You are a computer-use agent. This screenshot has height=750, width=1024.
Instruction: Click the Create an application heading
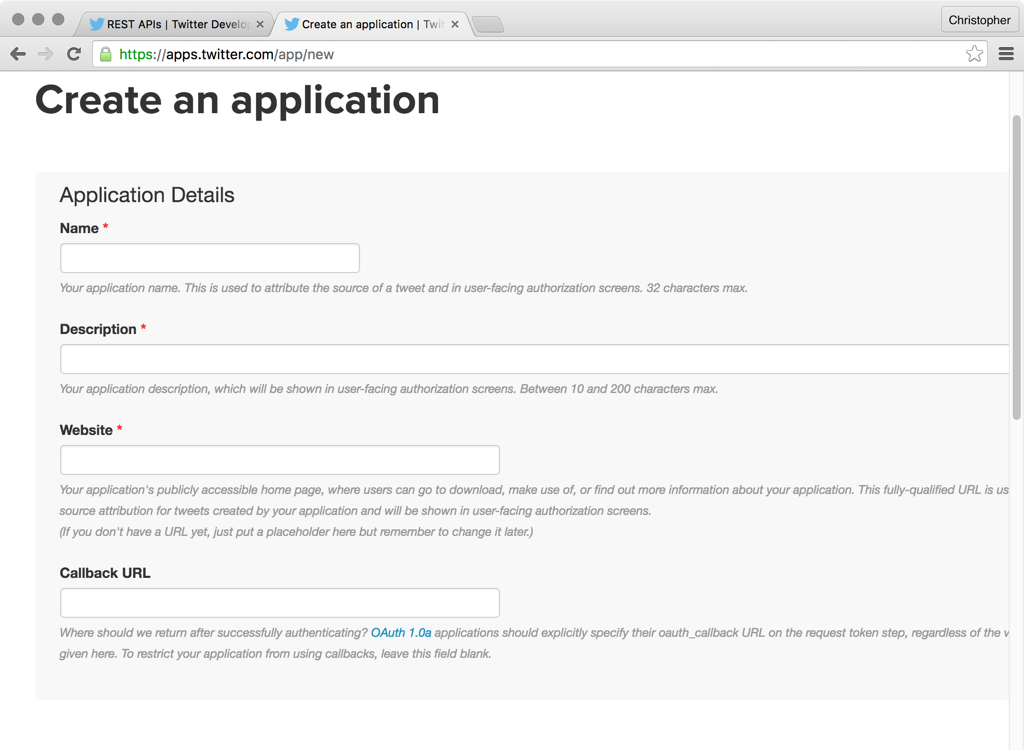click(237, 100)
